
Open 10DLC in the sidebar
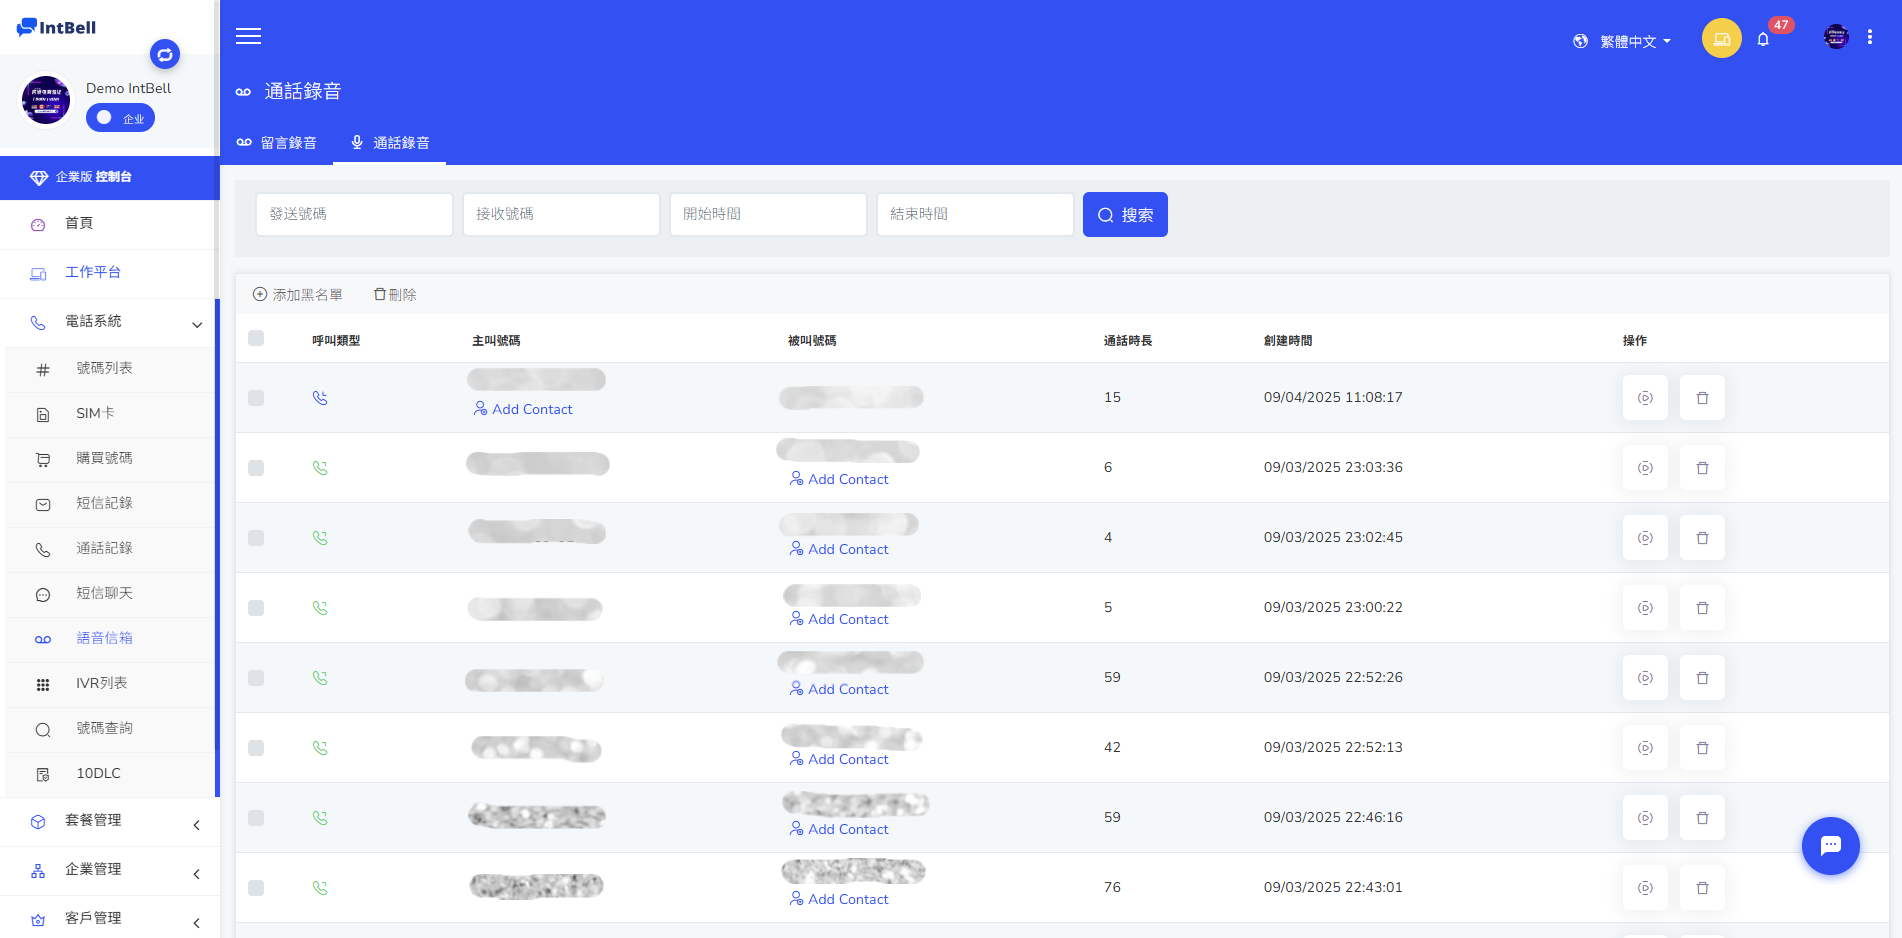point(109,774)
